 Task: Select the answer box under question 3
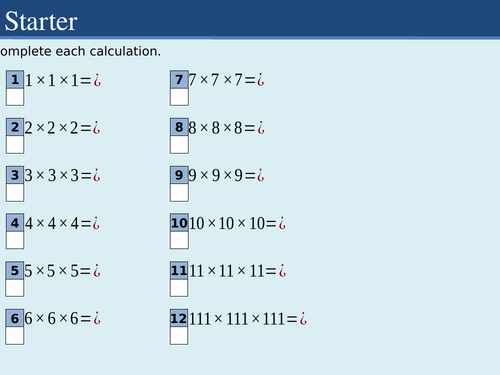tap(15, 193)
